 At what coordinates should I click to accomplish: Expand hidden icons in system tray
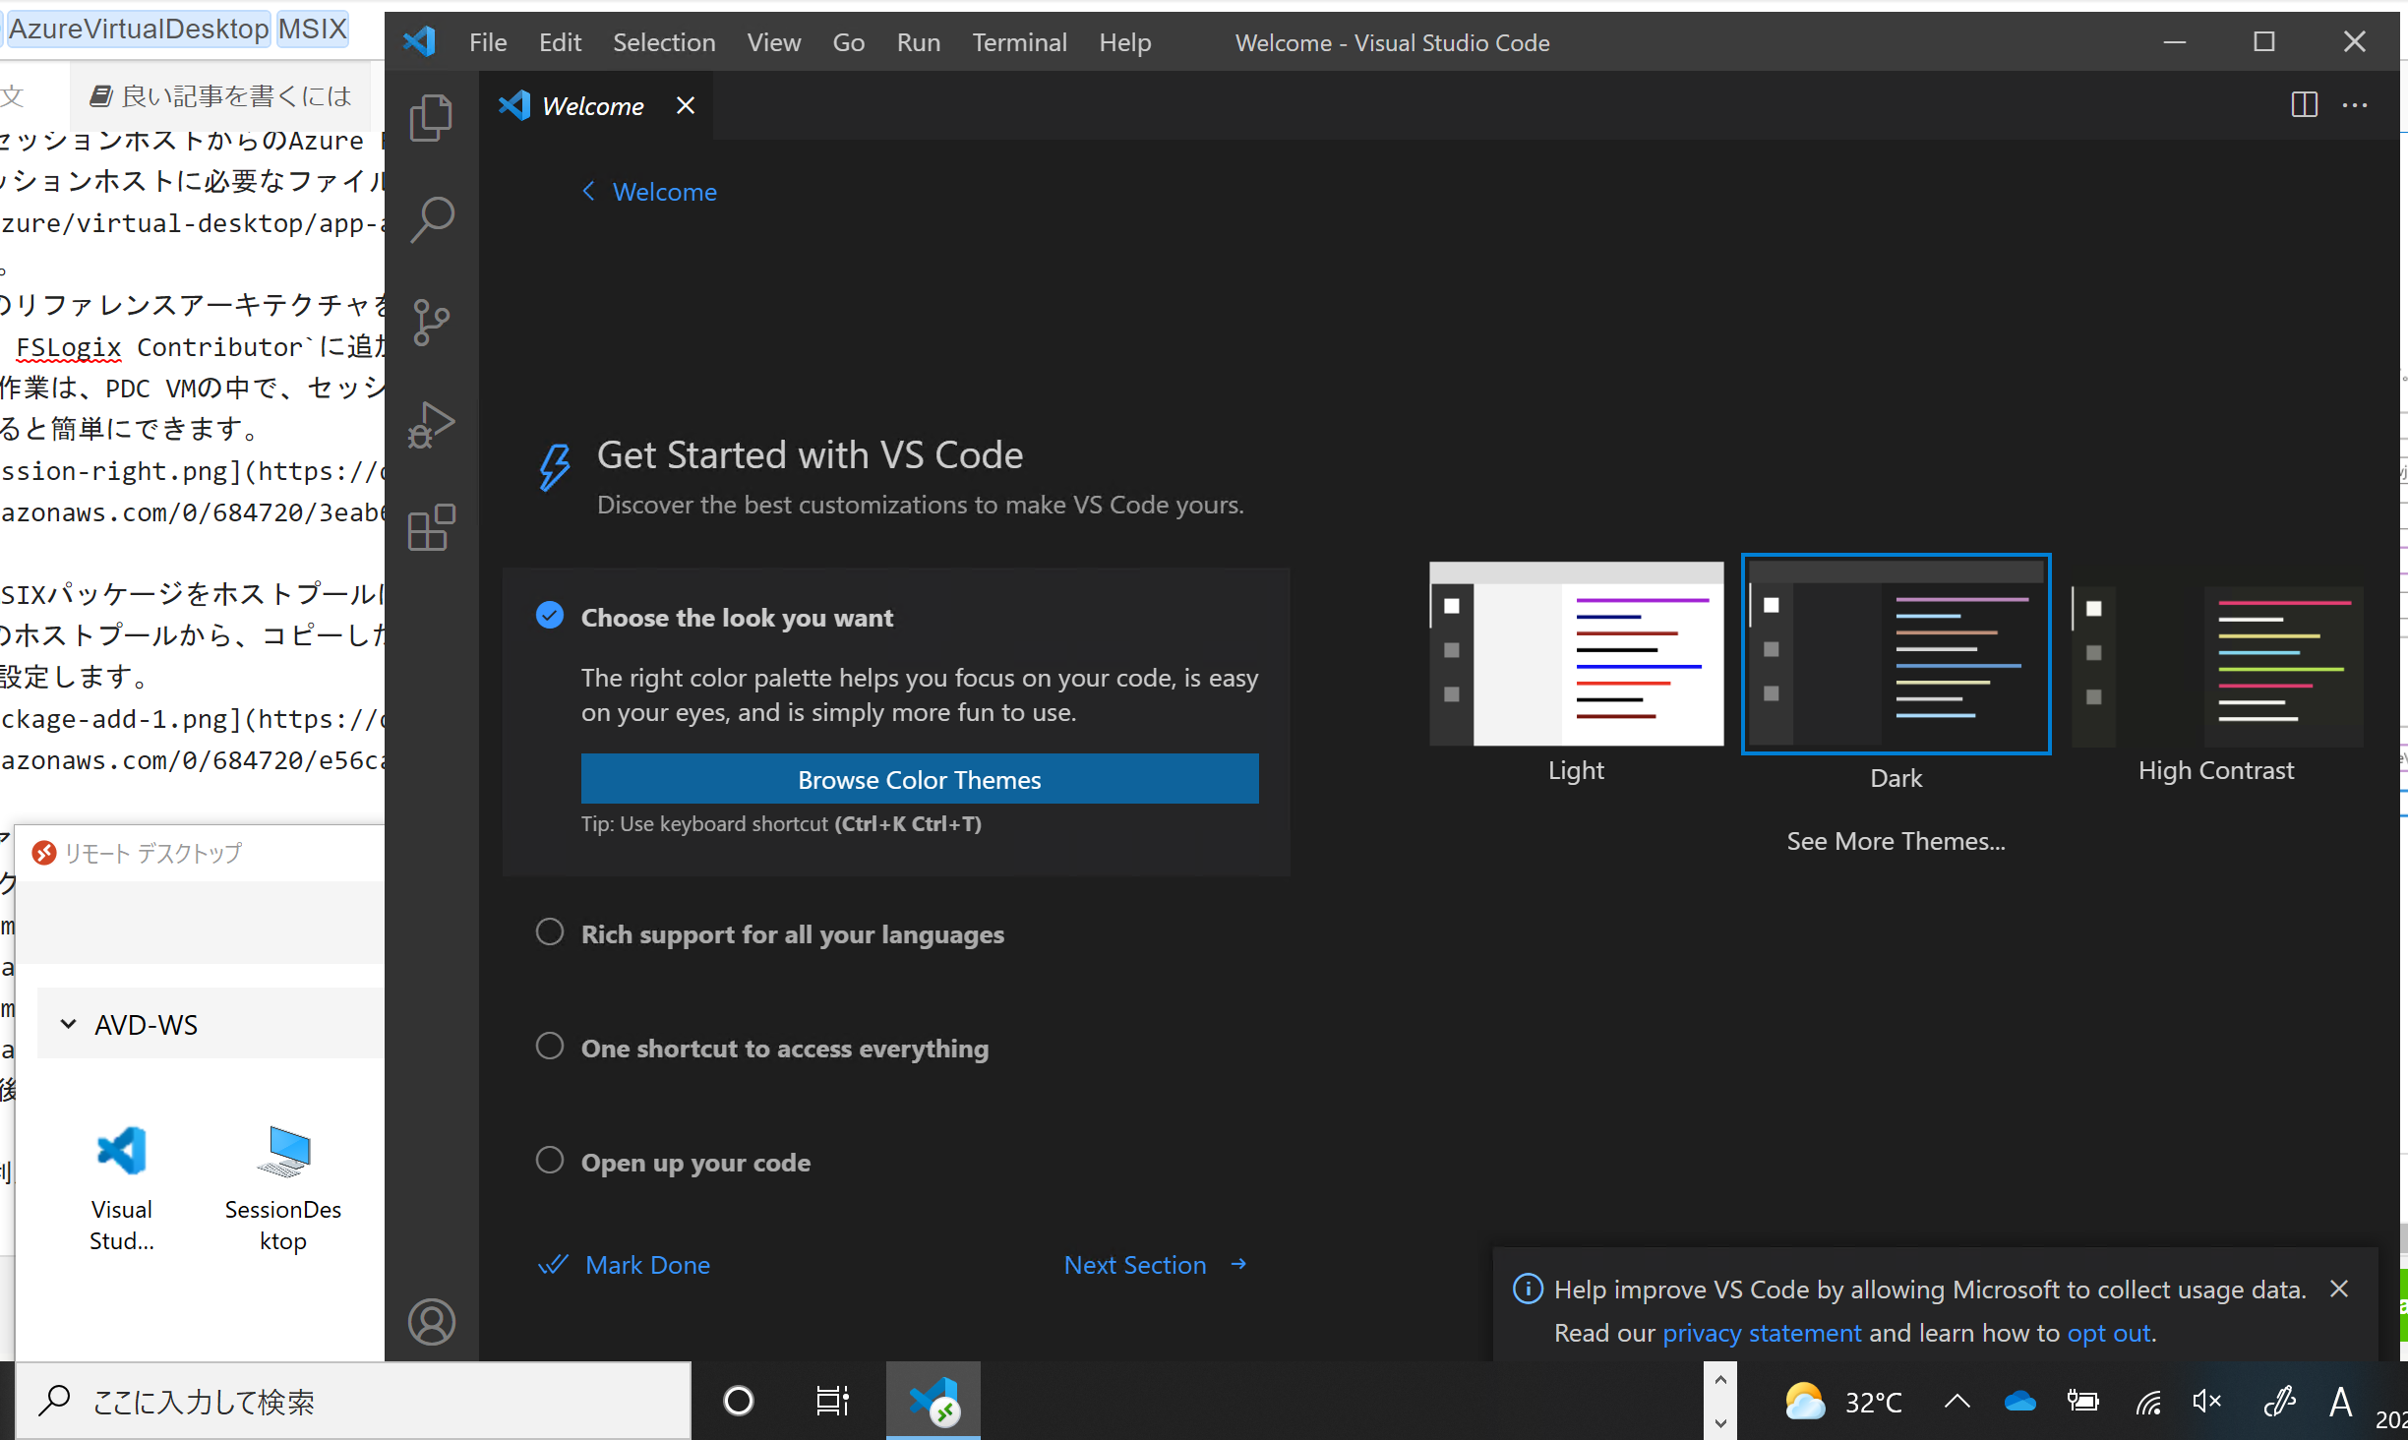coord(1957,1401)
